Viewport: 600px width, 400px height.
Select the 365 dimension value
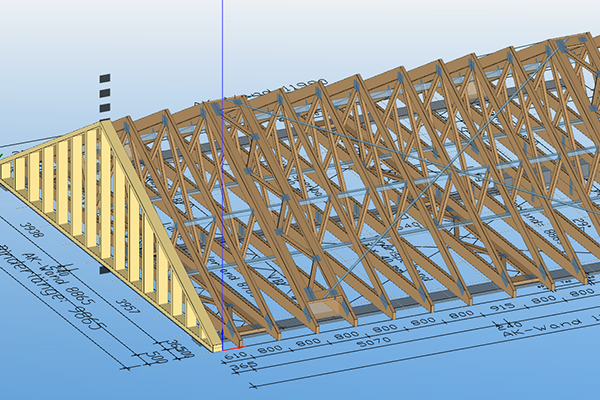click(241, 367)
